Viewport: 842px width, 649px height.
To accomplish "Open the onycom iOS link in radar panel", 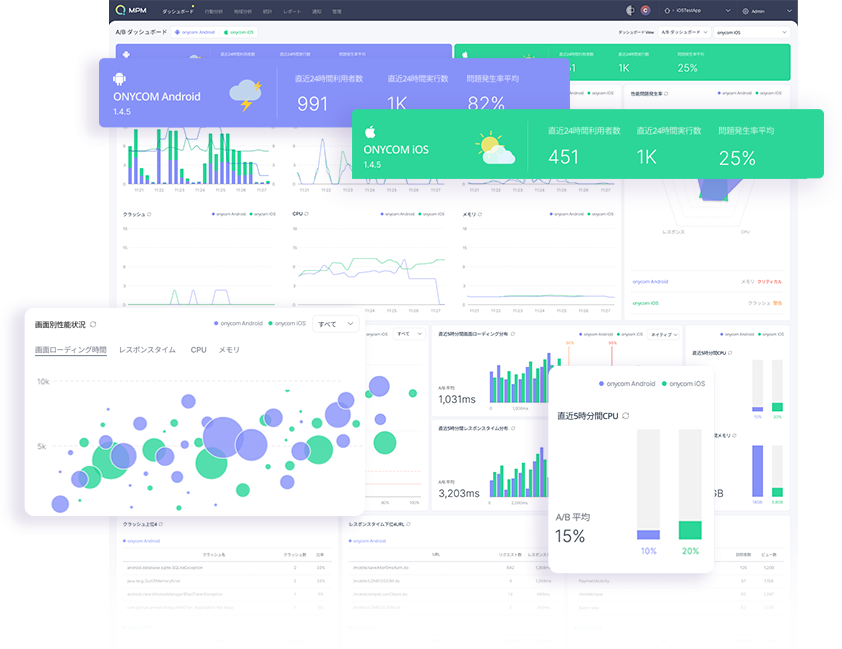I will pos(645,303).
